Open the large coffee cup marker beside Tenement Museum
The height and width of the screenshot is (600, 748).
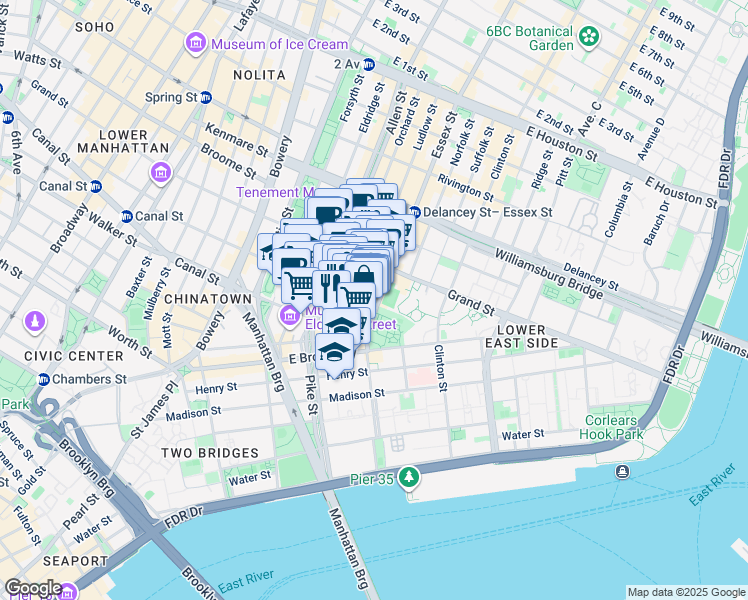coord(328,212)
